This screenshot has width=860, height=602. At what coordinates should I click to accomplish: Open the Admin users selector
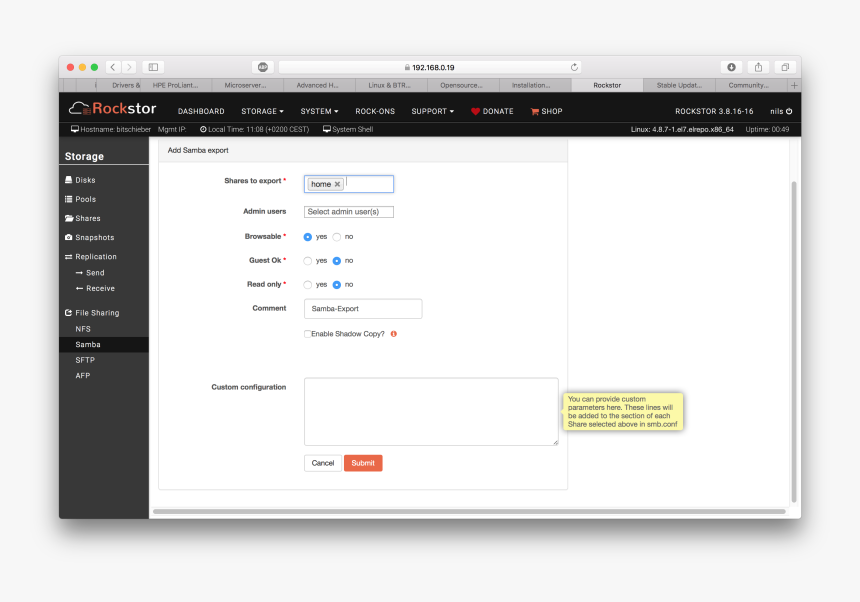(x=349, y=212)
